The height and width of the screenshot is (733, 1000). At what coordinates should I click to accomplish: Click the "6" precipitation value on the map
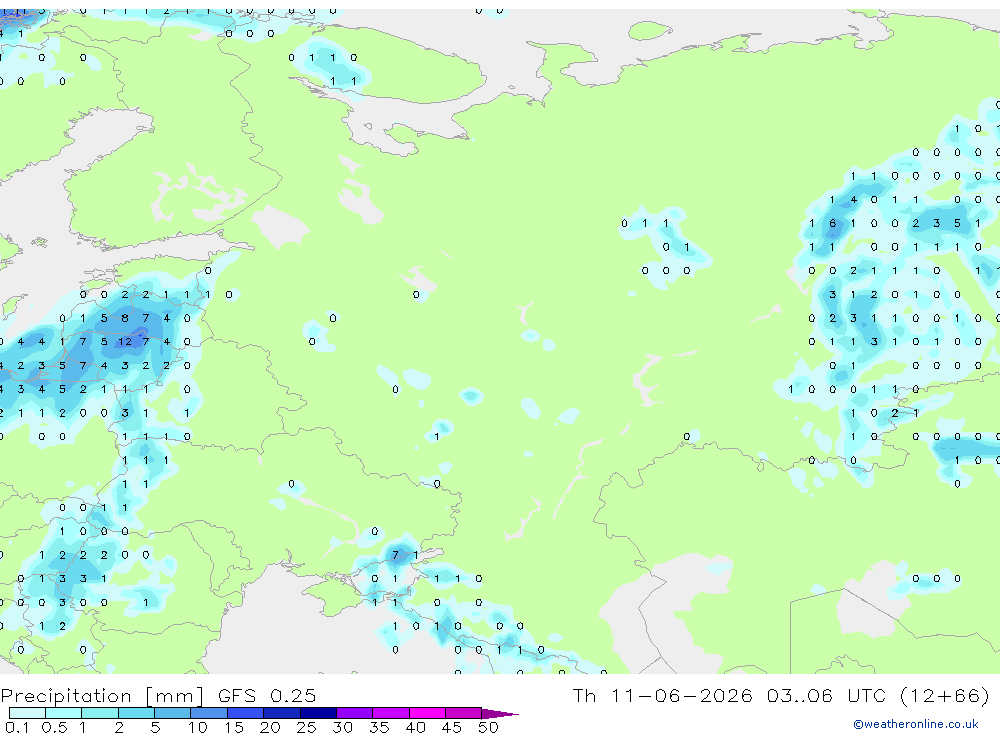pos(832,223)
